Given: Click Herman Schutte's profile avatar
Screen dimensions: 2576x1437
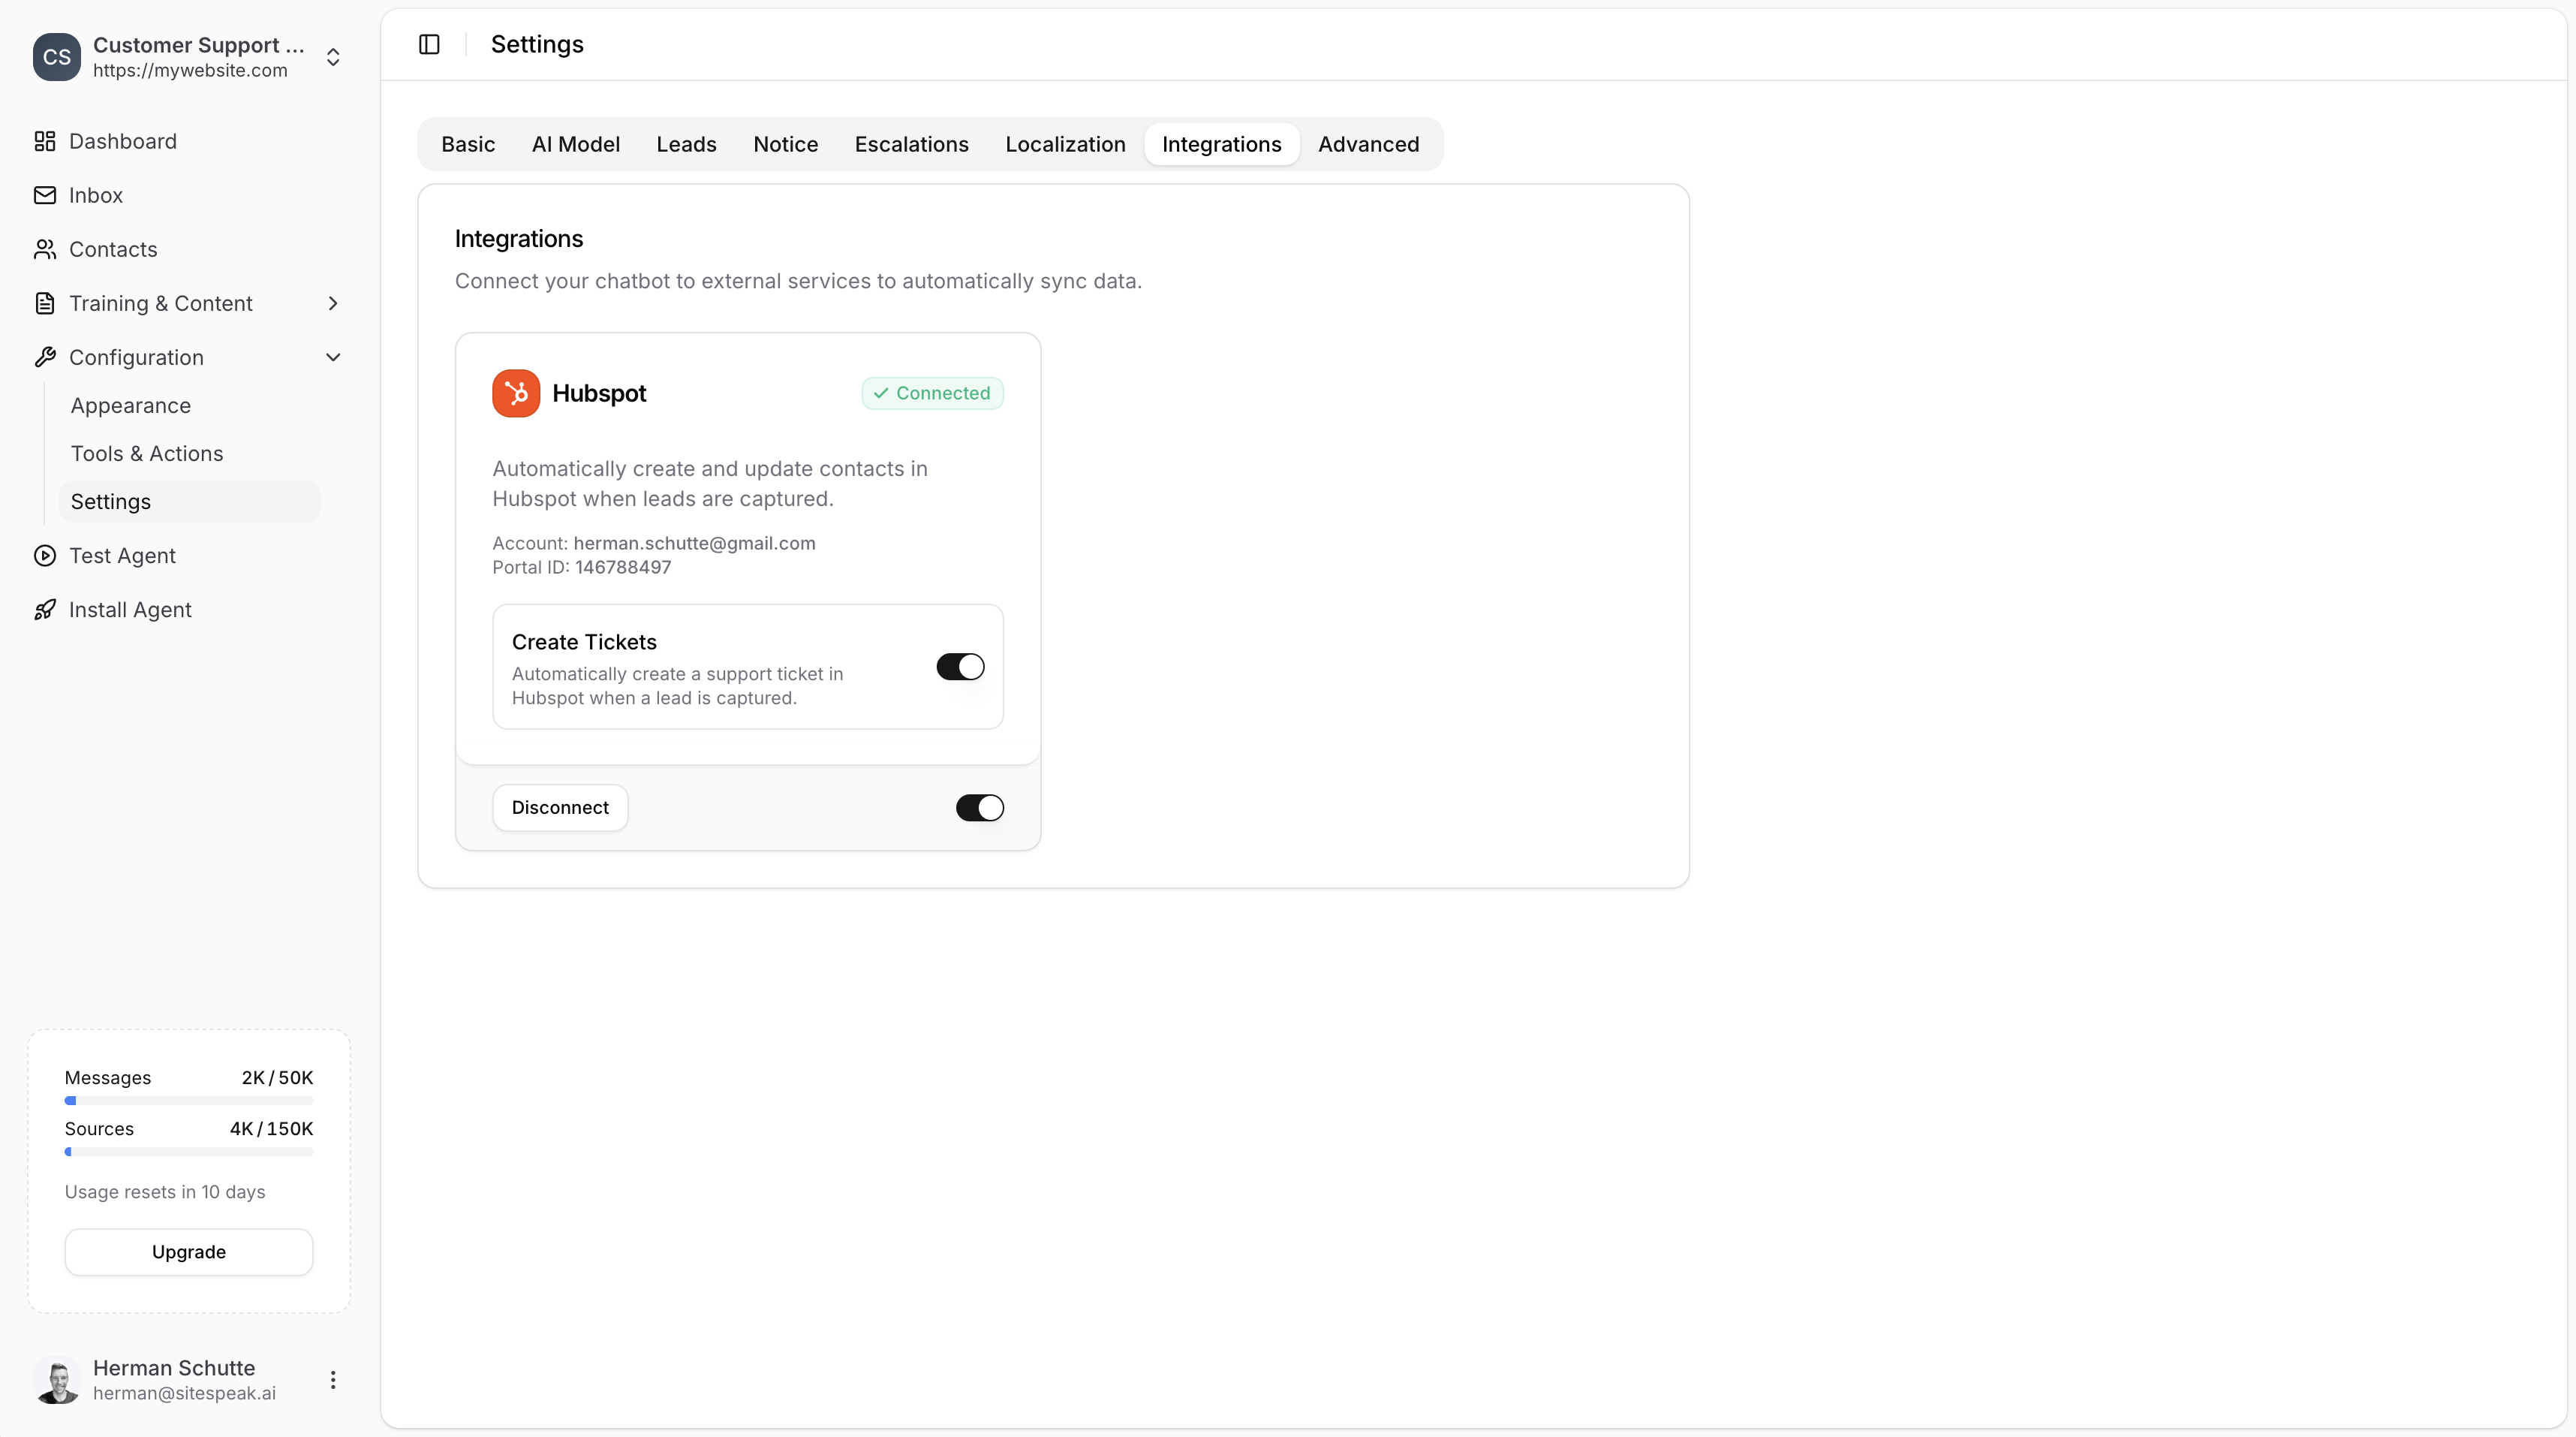Looking at the screenshot, I should (x=57, y=1380).
